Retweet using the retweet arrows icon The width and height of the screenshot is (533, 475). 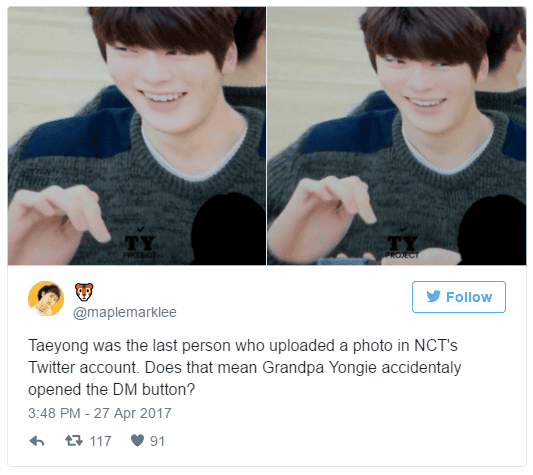coord(74,441)
